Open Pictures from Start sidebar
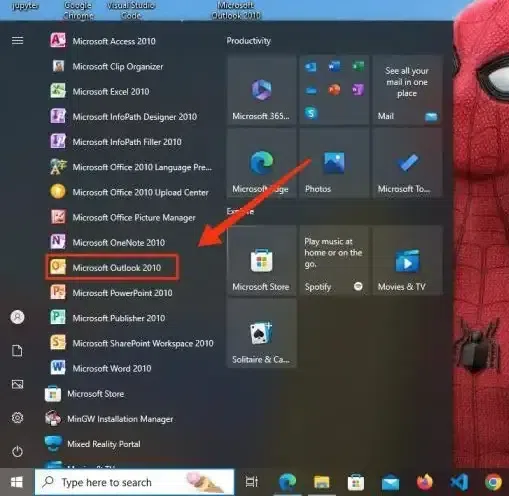 click(x=17, y=384)
